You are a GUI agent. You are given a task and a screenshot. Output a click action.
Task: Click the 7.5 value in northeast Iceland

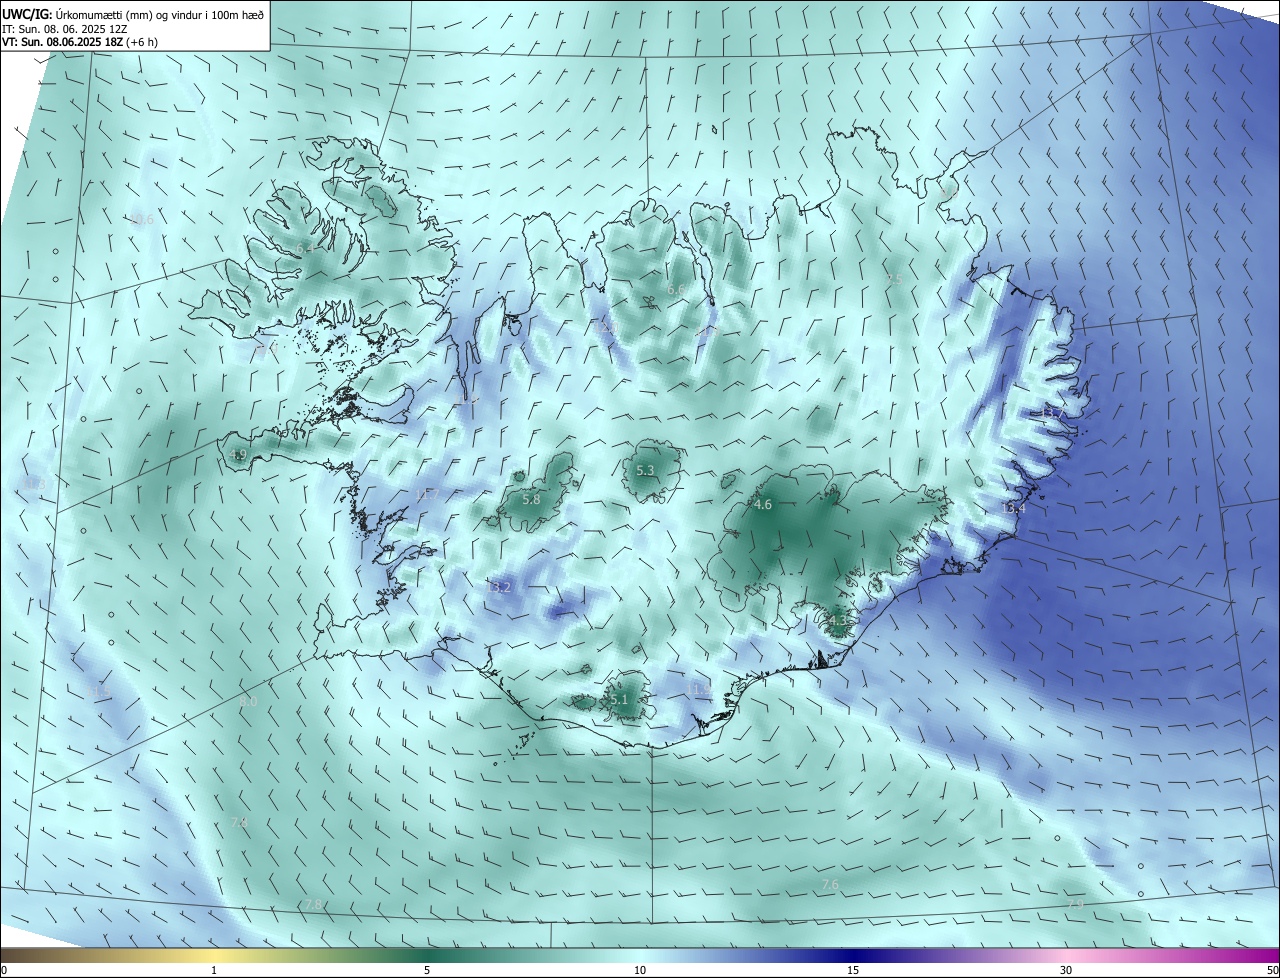click(x=894, y=279)
